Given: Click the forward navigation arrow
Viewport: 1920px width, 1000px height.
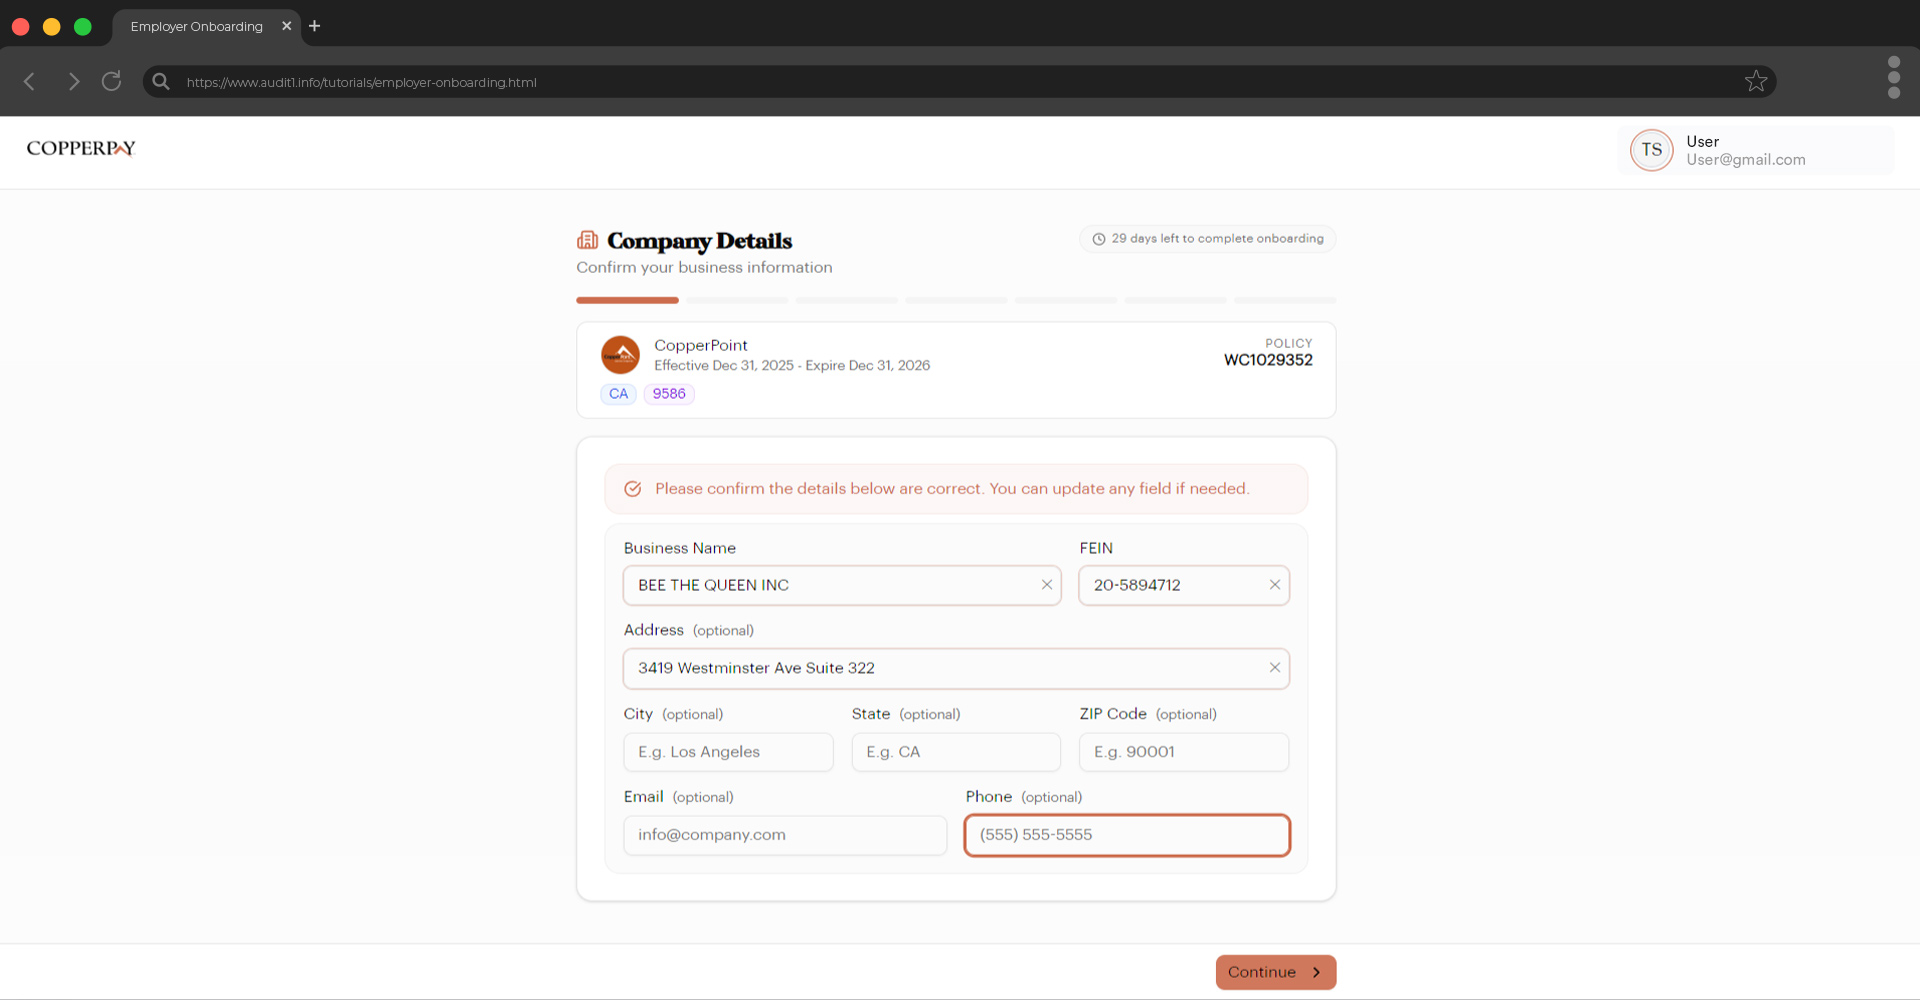Looking at the screenshot, I should point(73,81).
